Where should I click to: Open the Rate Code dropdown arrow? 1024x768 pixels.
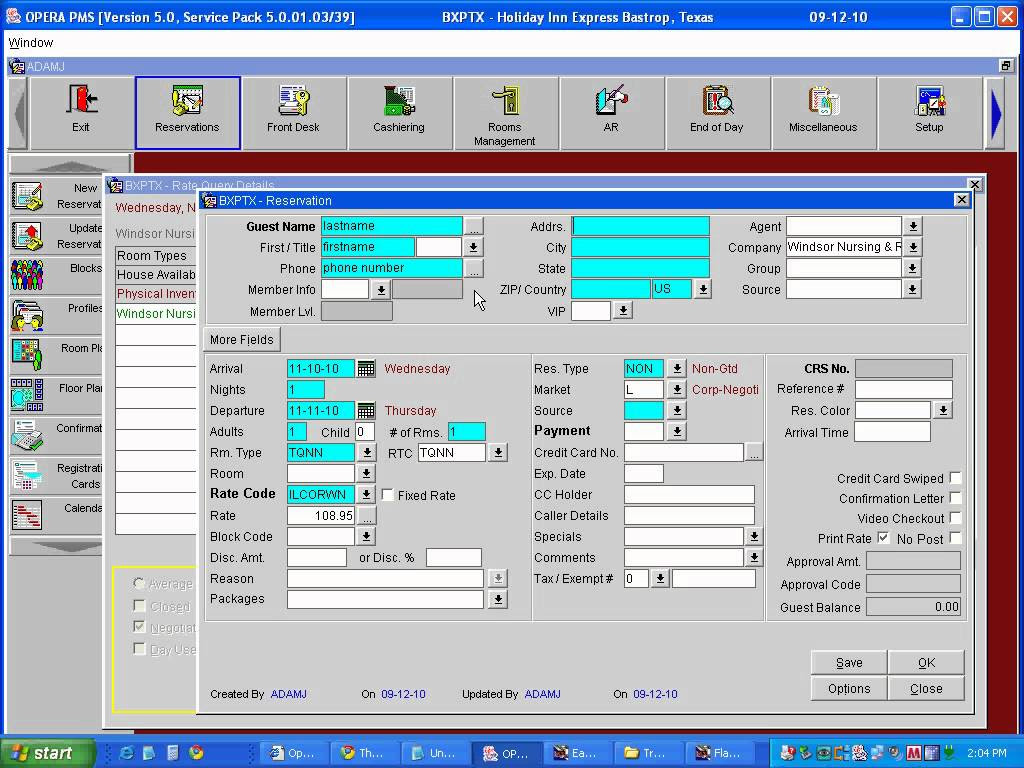366,494
